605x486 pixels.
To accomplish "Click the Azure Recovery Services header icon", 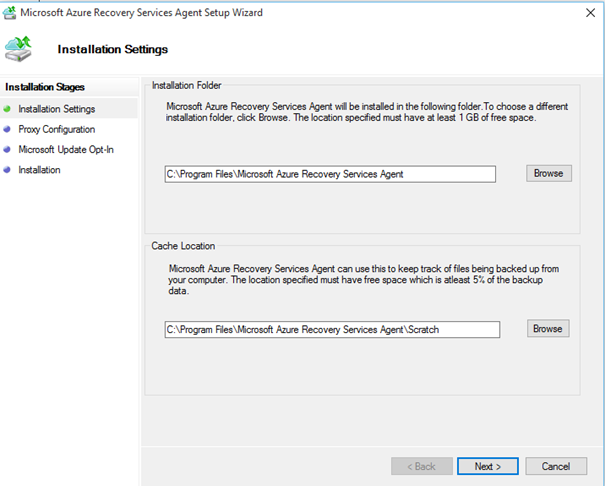I will click(18, 49).
